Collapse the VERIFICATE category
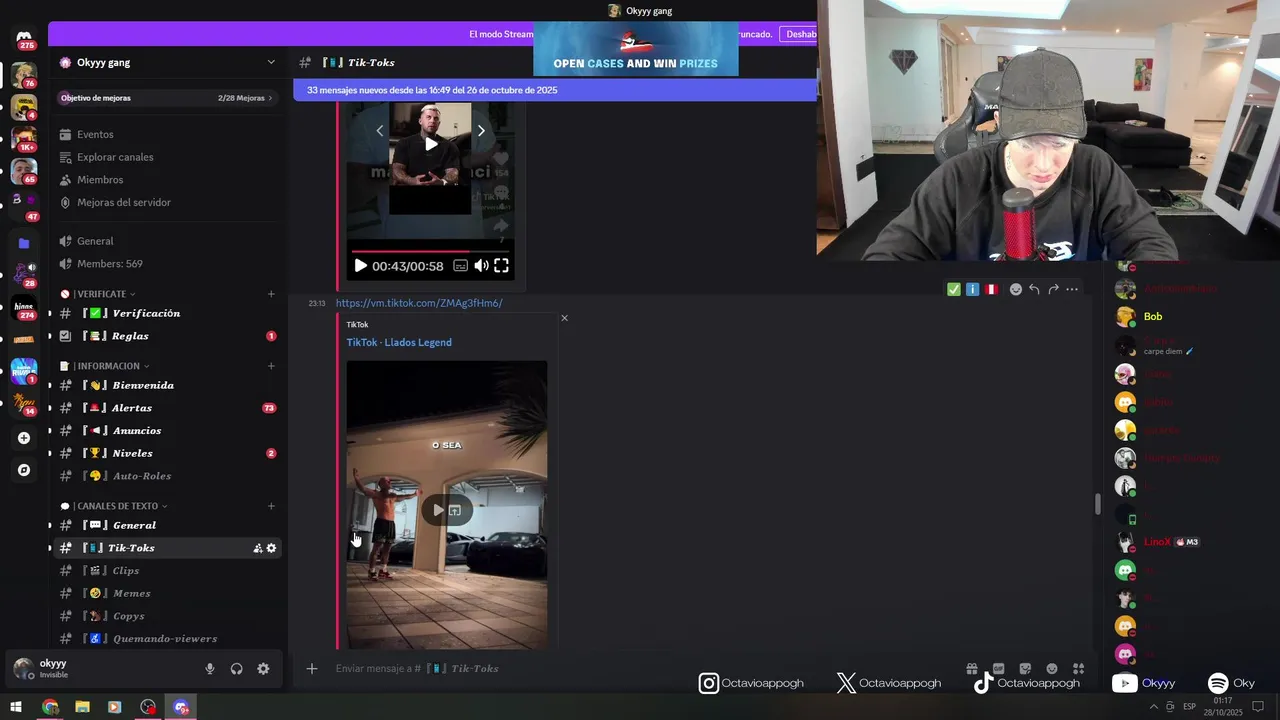The image size is (1280, 720). [x=104, y=294]
